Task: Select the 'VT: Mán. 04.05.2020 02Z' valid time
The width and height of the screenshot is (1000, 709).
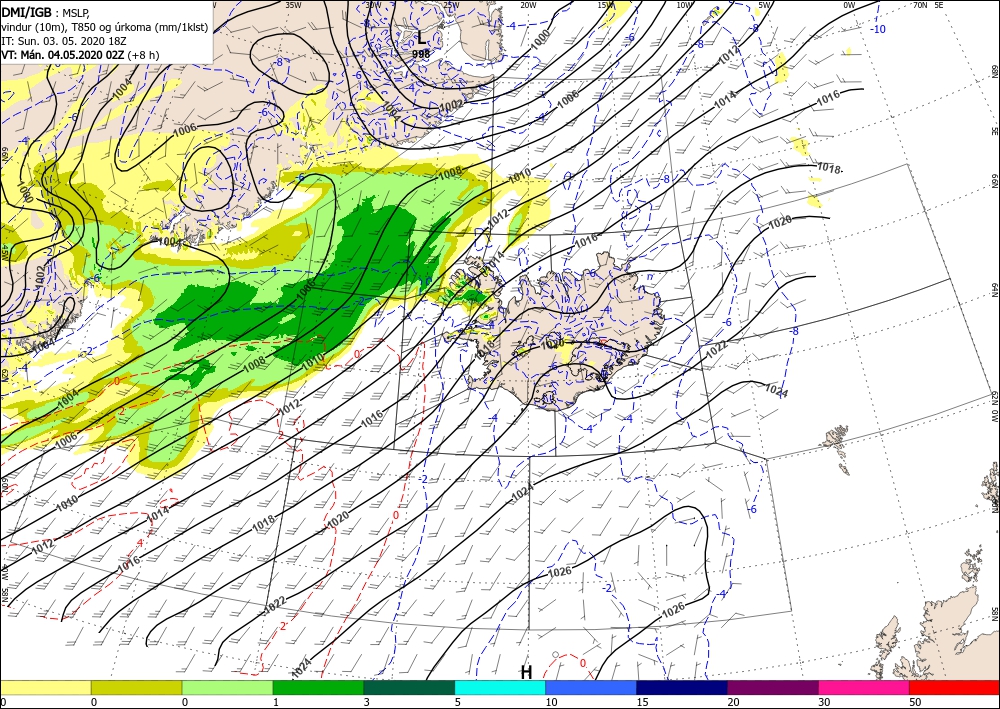Action: click(62, 55)
